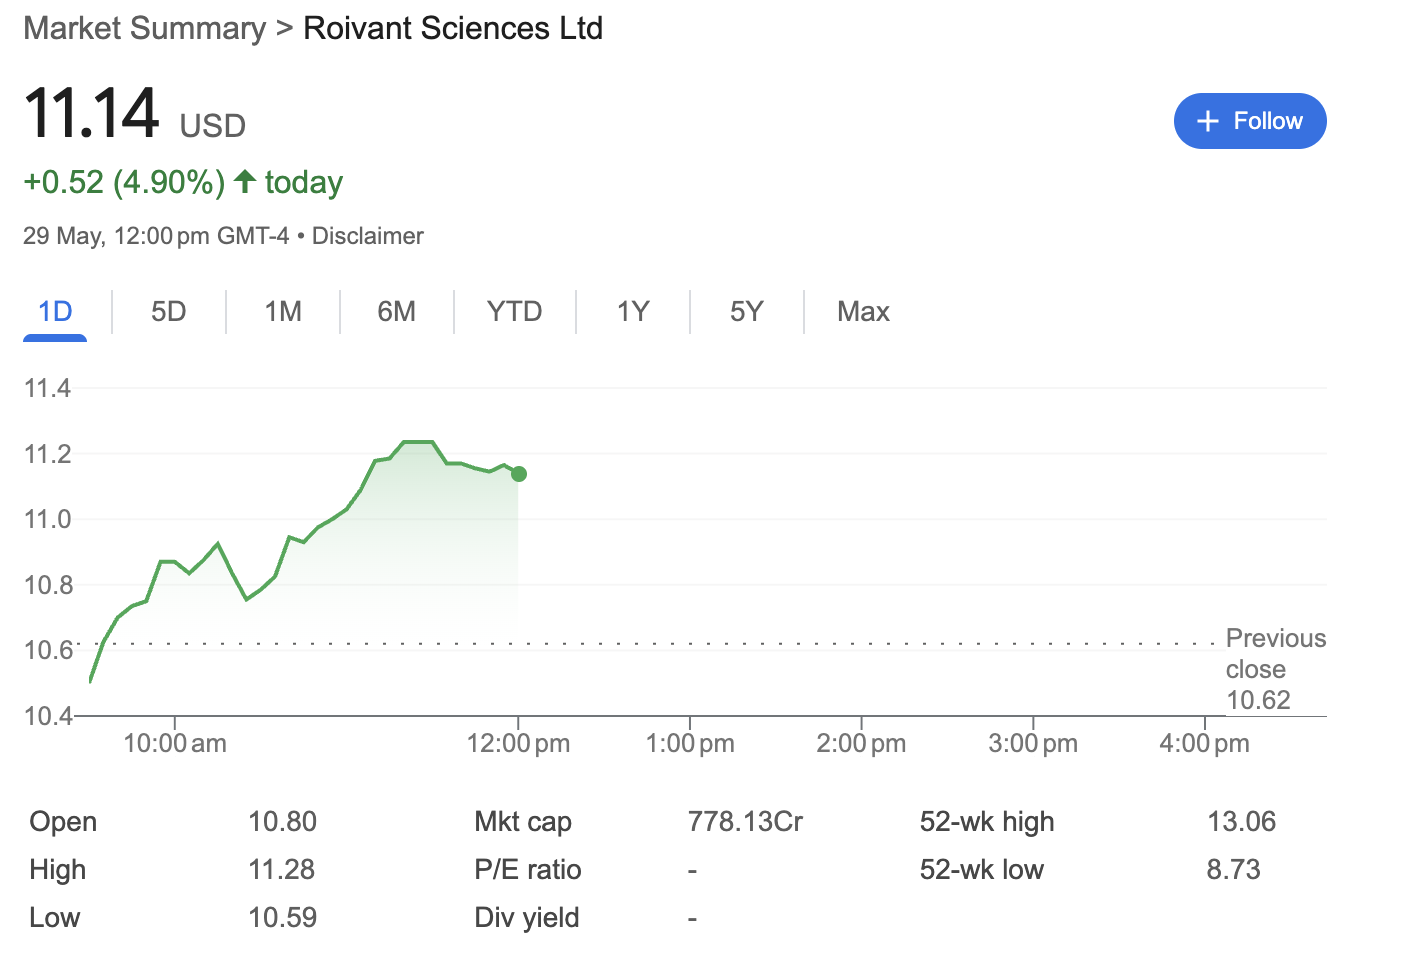Open the Market Summary breadcrumb link
Screen dimensions: 1420x954
tap(145, 28)
